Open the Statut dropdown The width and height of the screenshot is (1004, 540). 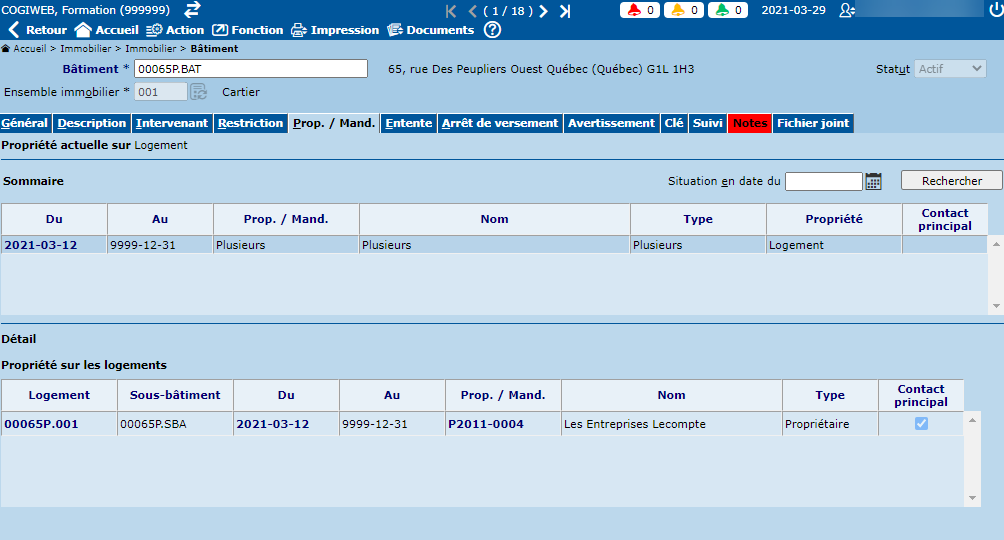(951, 69)
